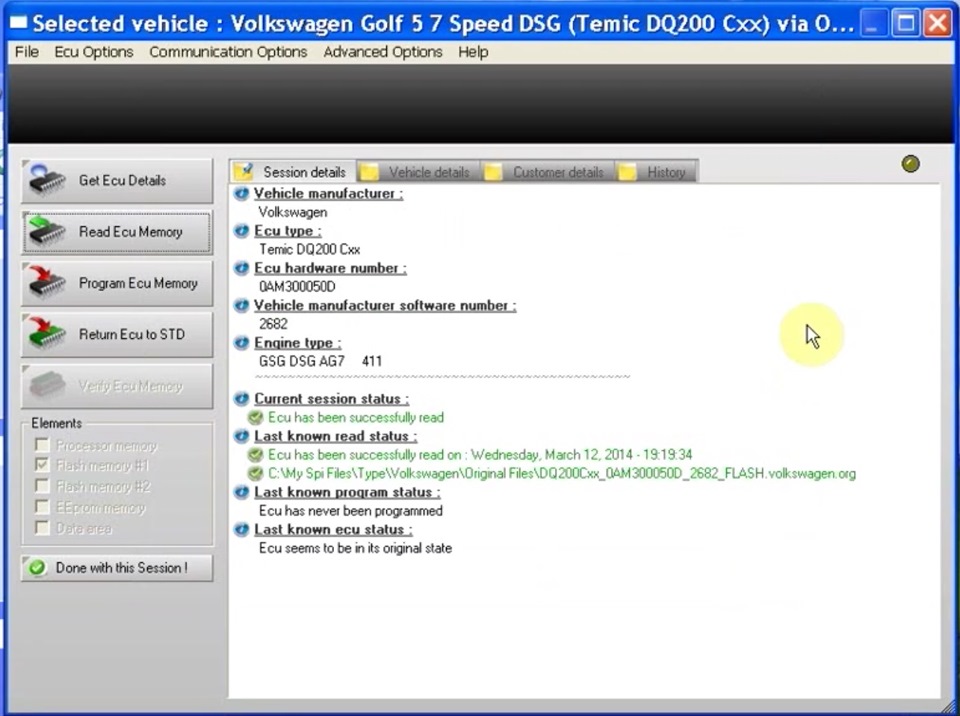Toggle the Data area checkbox
Viewport: 960px width, 716px height.
click(x=42, y=528)
